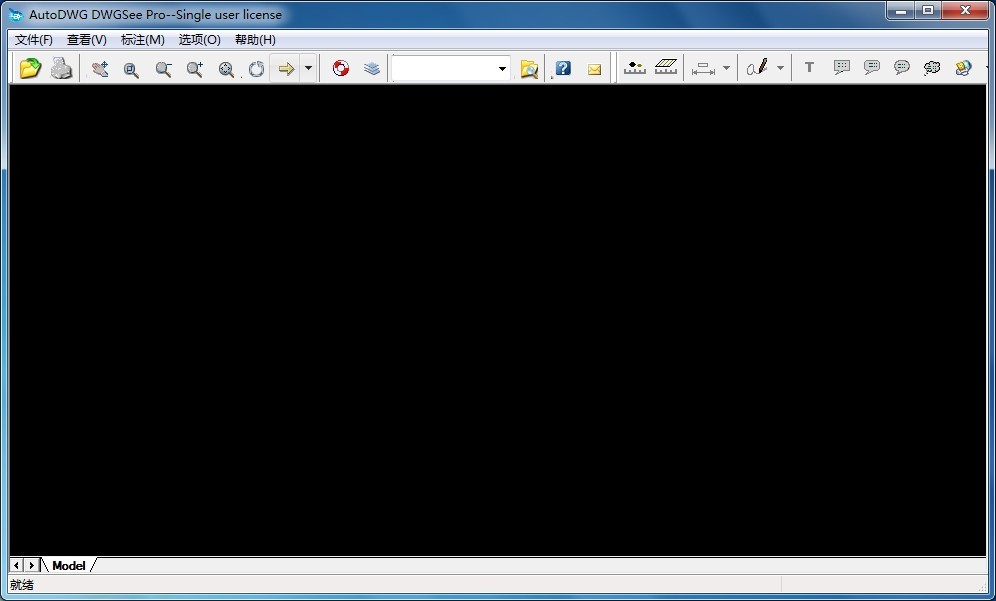Image resolution: width=996 pixels, height=601 pixels.
Task: Click the open file folder icon
Action: (x=30, y=68)
